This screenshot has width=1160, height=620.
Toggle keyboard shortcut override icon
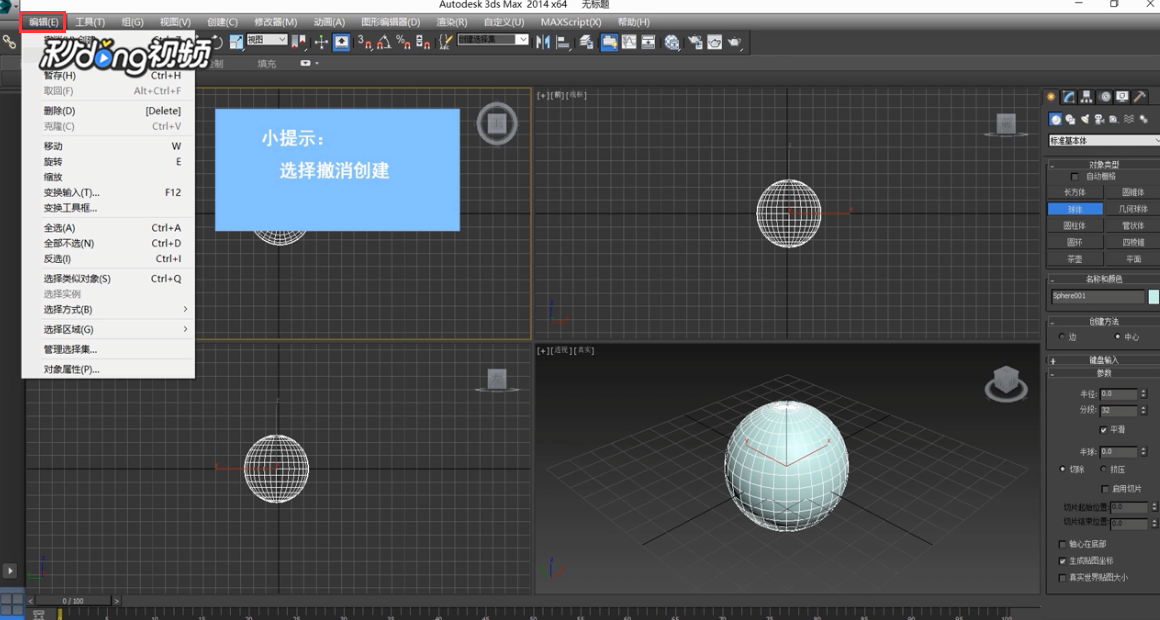pyautogui.click(x=341, y=42)
